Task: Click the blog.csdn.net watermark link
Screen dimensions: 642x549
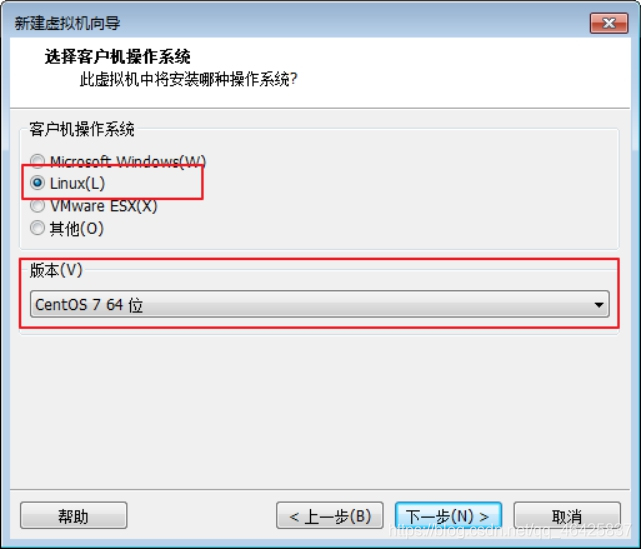Action: point(510,531)
